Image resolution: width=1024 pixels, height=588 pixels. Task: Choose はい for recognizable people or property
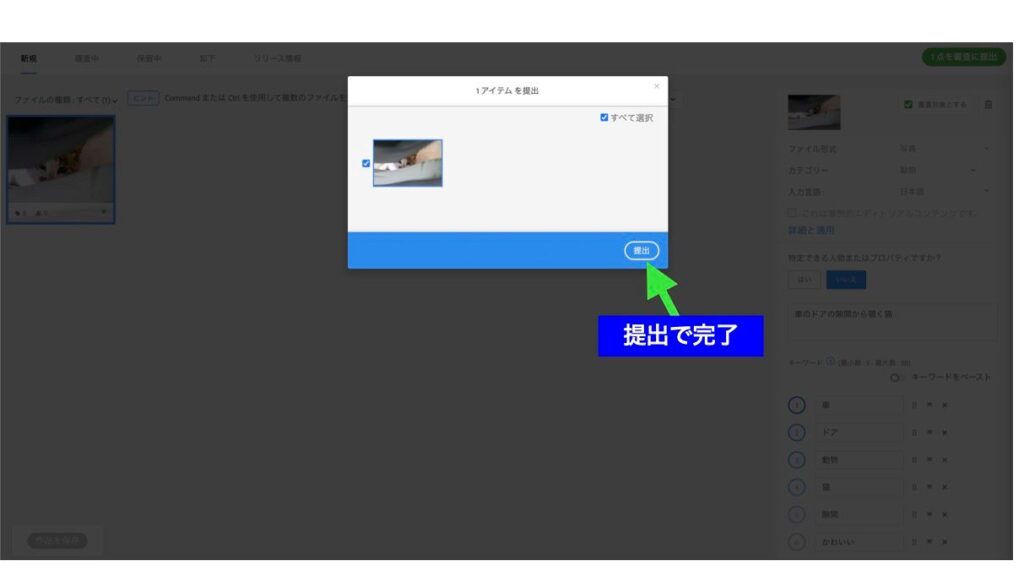coord(804,280)
